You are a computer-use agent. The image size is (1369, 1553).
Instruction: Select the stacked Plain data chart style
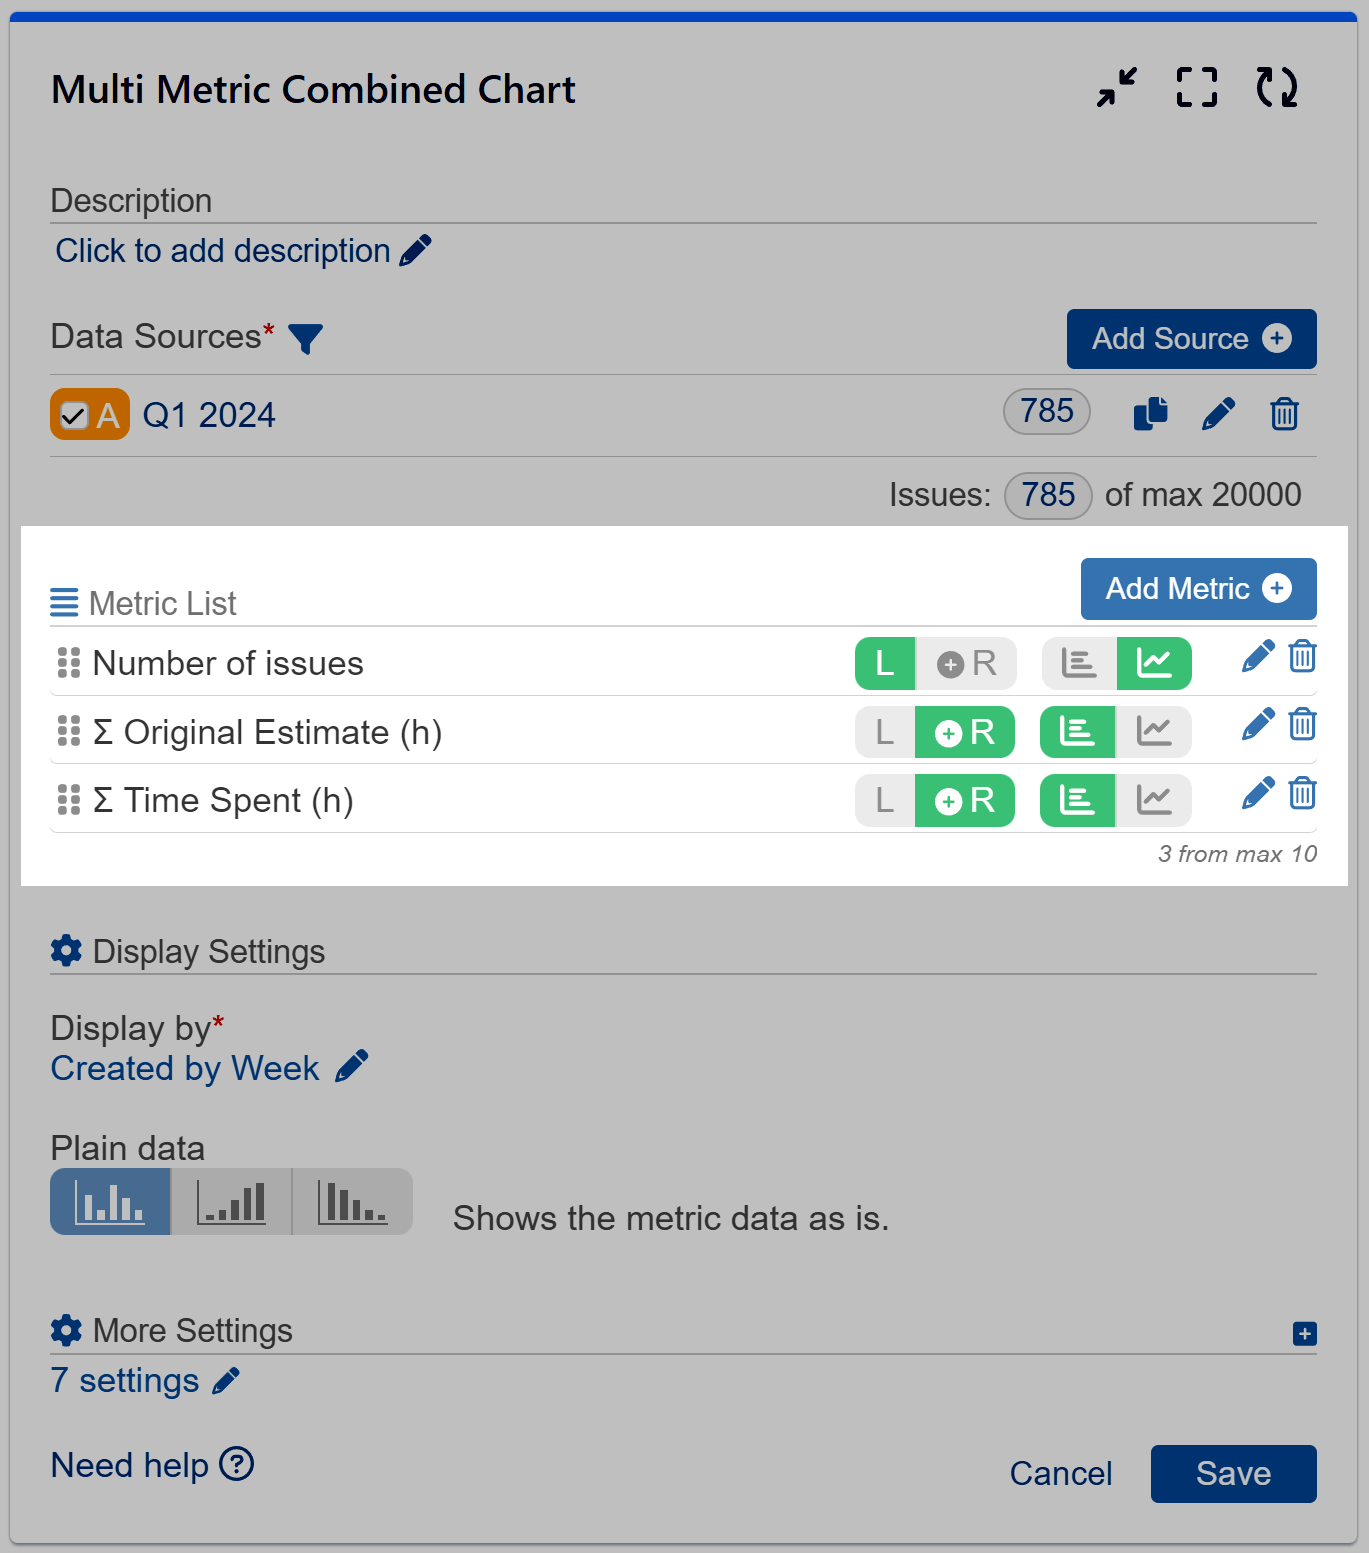pos(230,1201)
